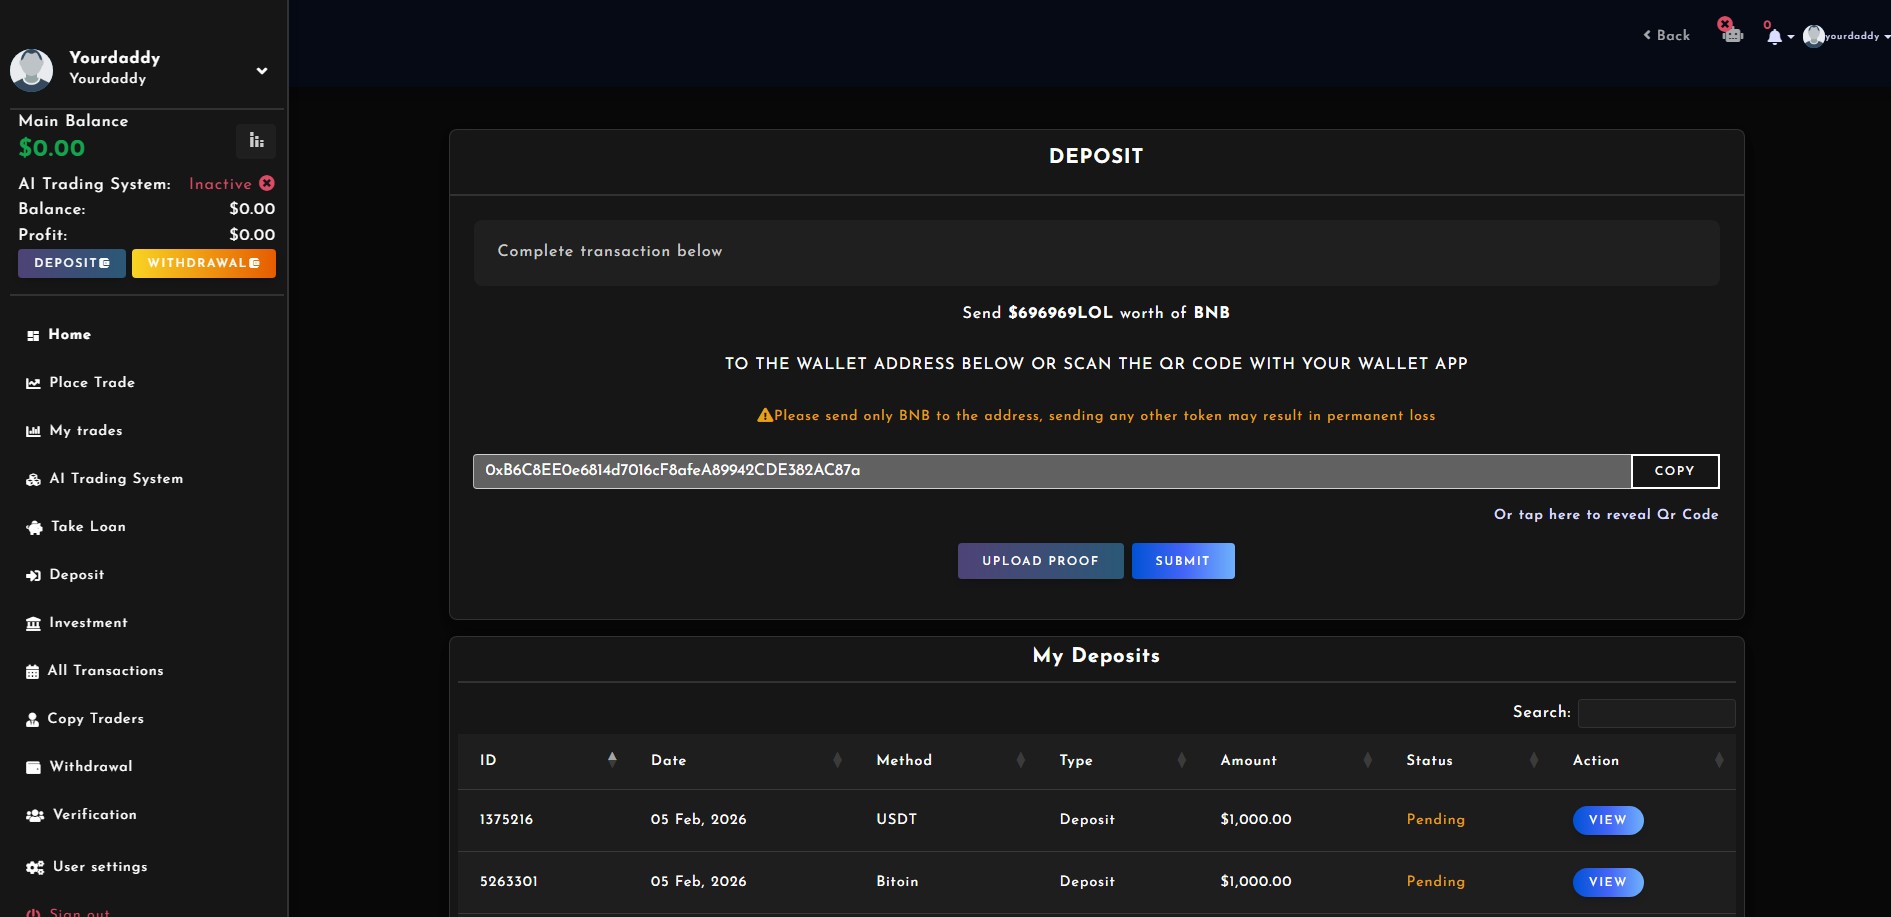
Task: Select My trades in the sidebar
Action: (x=32, y=431)
